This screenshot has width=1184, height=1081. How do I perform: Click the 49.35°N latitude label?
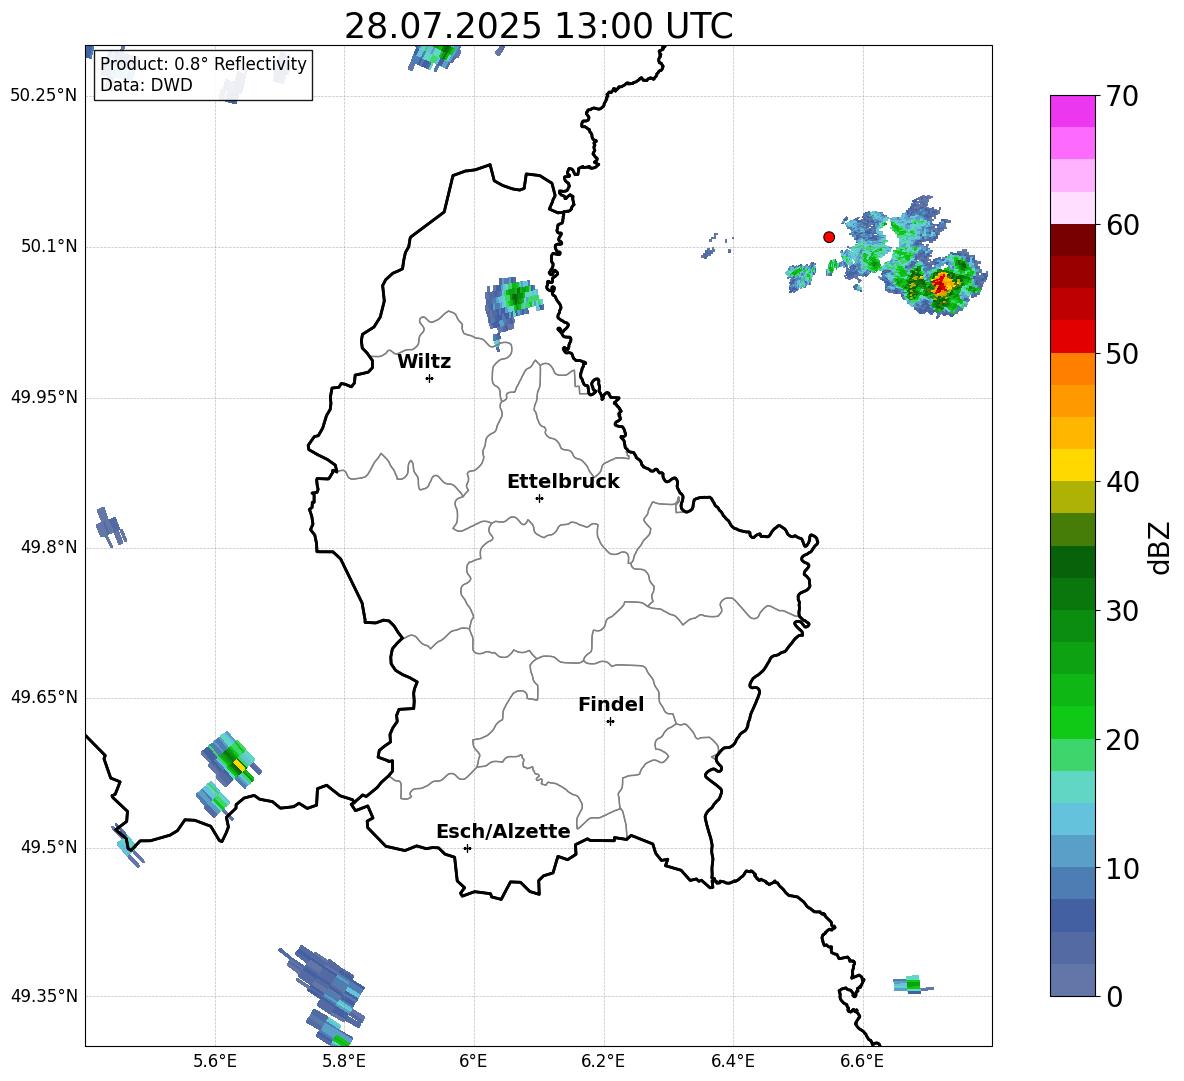(44, 996)
